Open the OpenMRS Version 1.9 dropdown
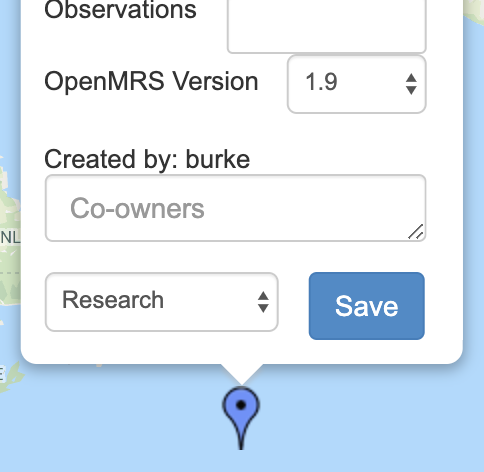Image resolution: width=484 pixels, height=472 pixels. click(x=357, y=84)
